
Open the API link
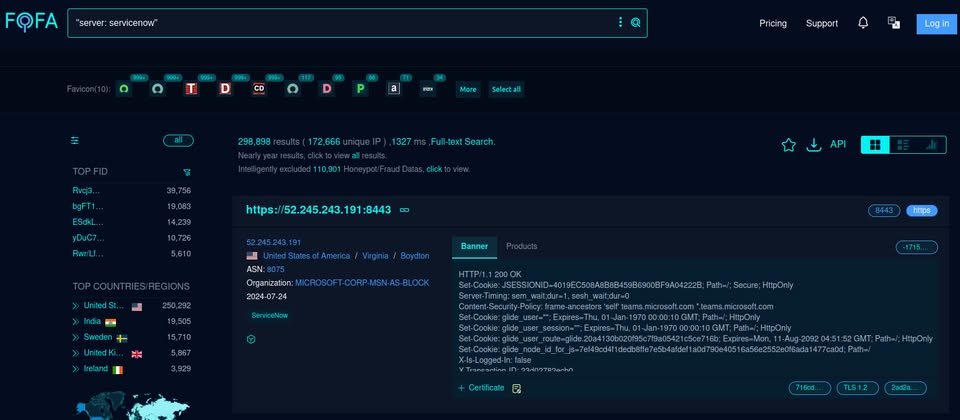tap(838, 145)
